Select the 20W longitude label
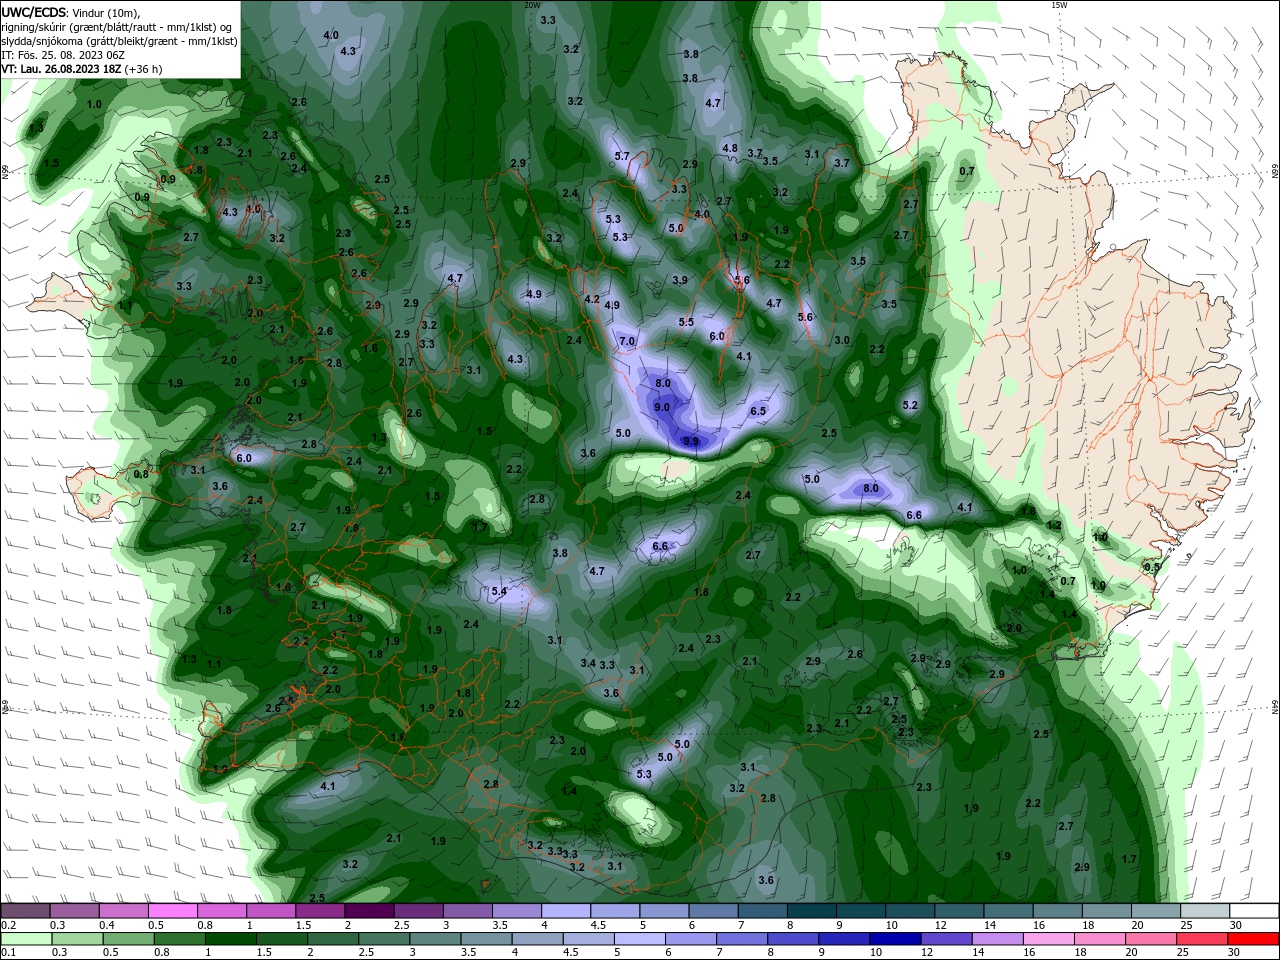The height and width of the screenshot is (960, 1280). [x=532, y=5]
